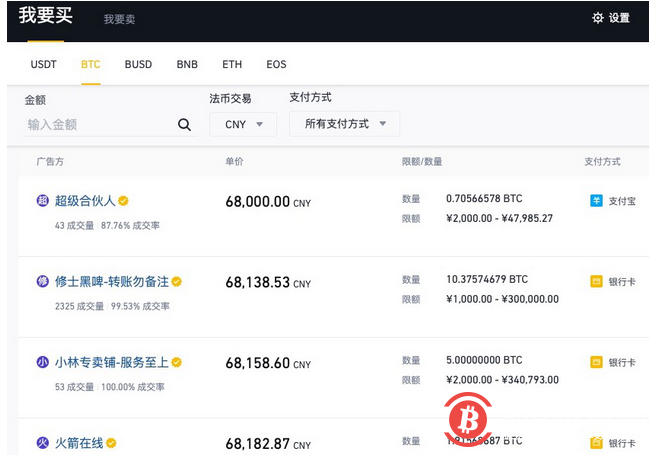Click the 超级合伙人 avatar icon
Screen dimensions: 662x459
click(43, 201)
